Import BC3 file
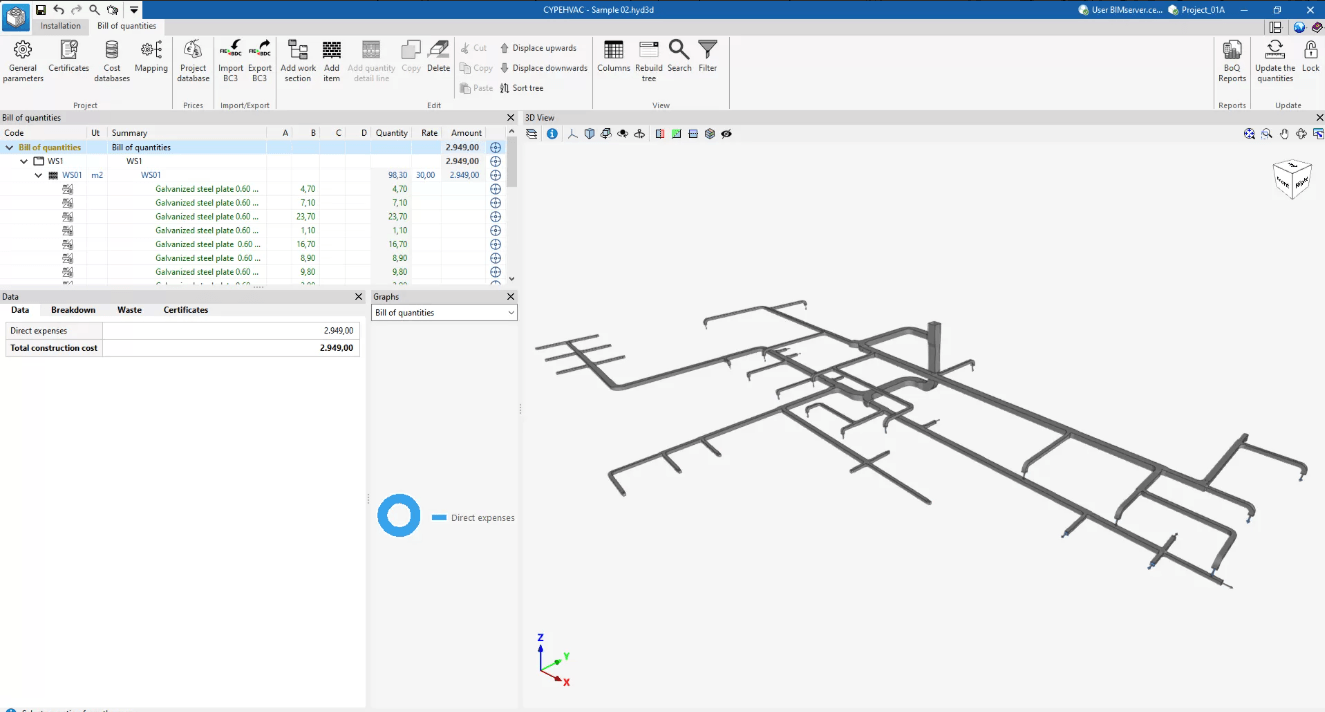1325x712 pixels. coord(231,61)
